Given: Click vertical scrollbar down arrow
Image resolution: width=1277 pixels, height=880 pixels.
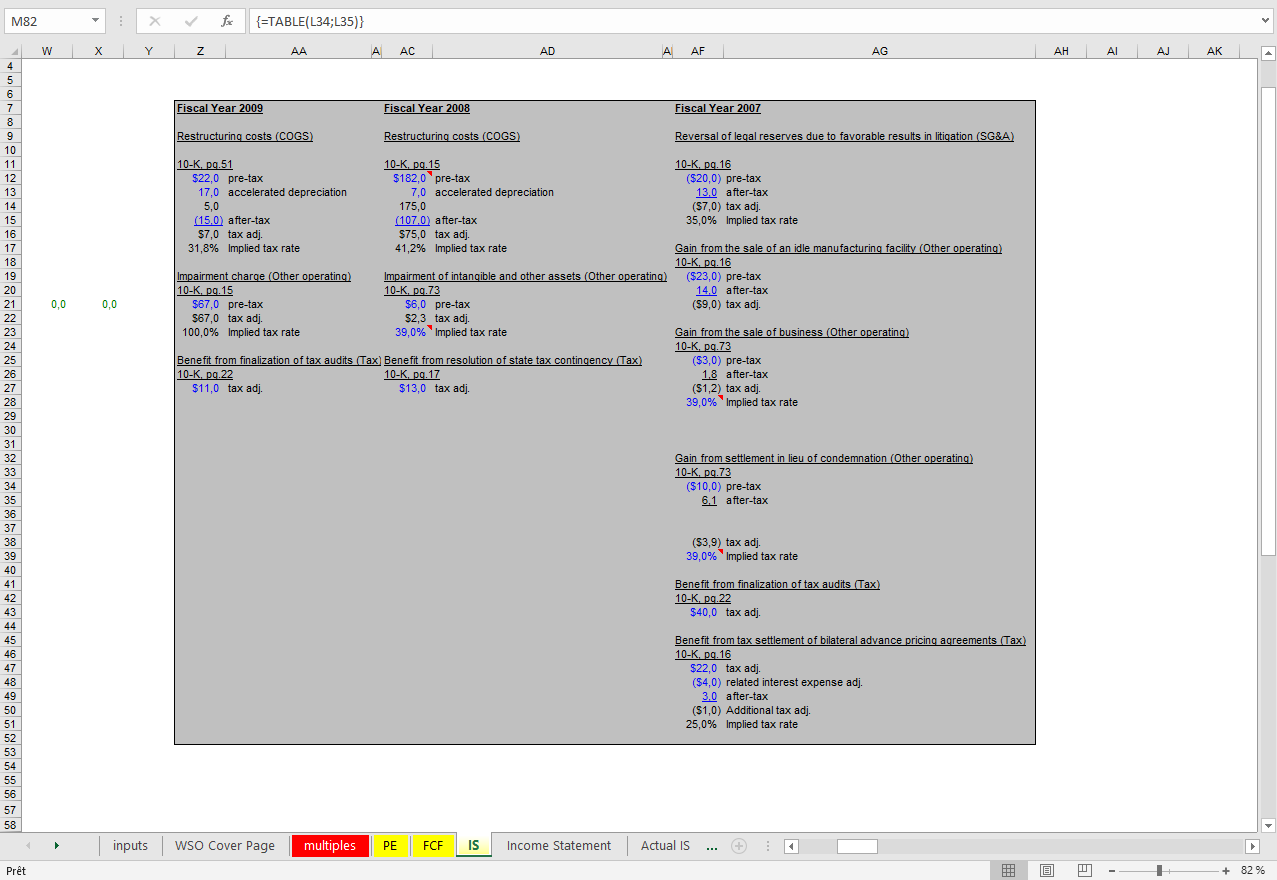Looking at the screenshot, I should pyautogui.click(x=1268, y=825).
